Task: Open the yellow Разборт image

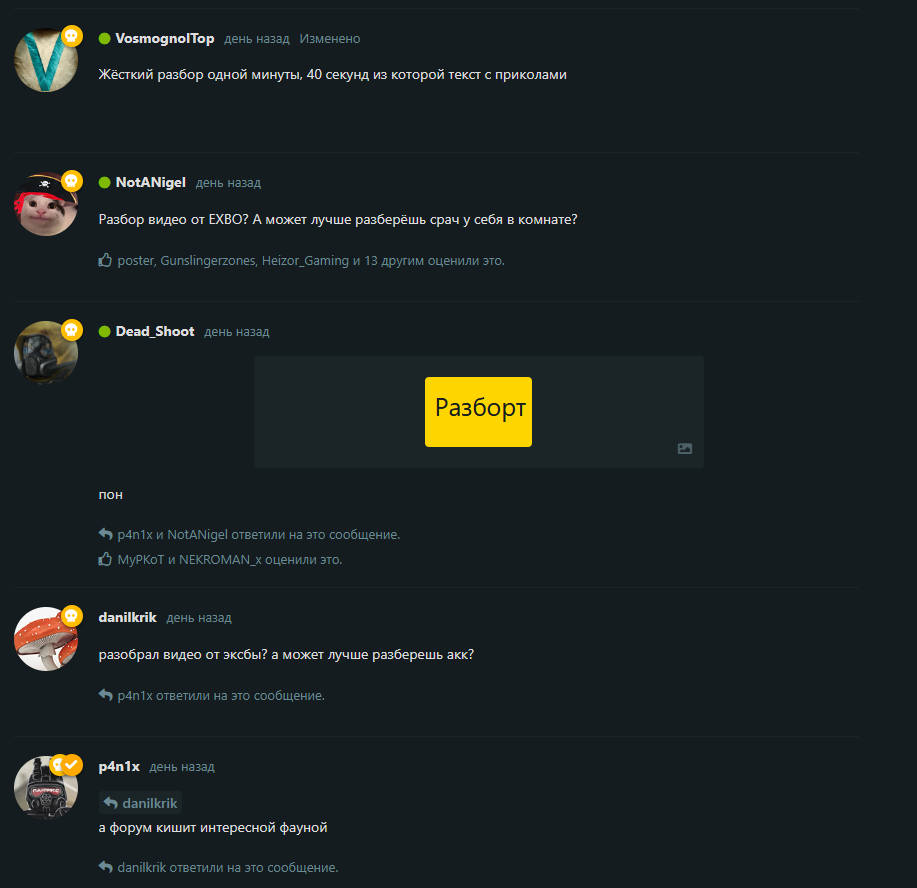Action: pyautogui.click(x=478, y=412)
